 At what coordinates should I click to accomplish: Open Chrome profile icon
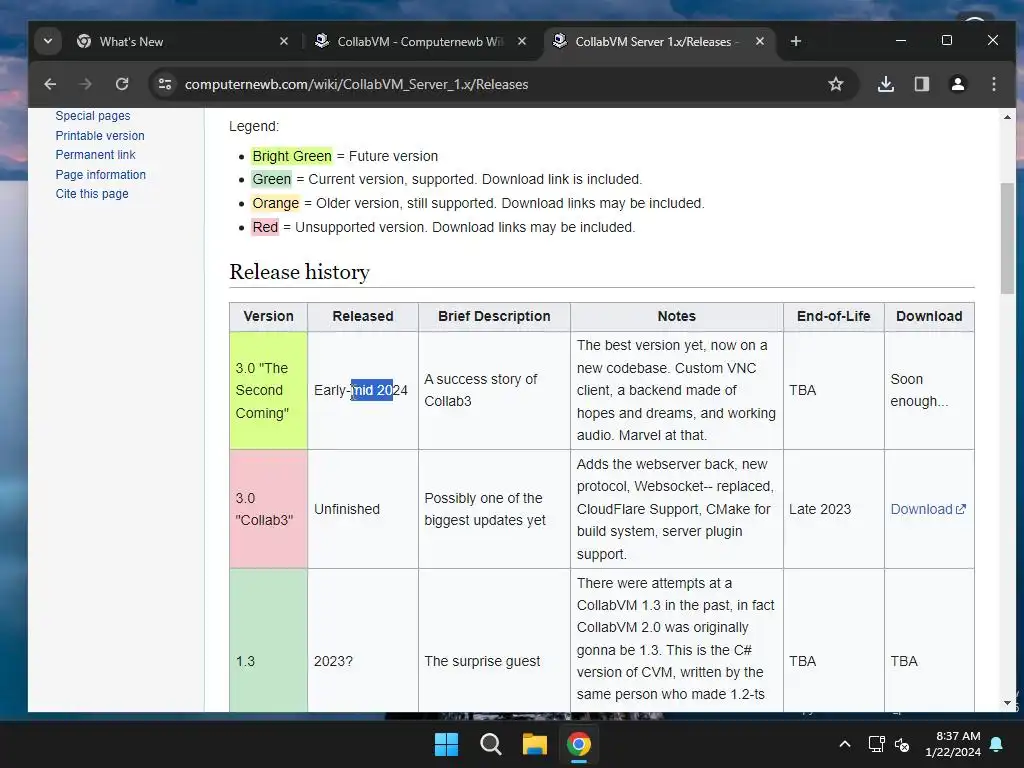pyautogui.click(x=957, y=84)
